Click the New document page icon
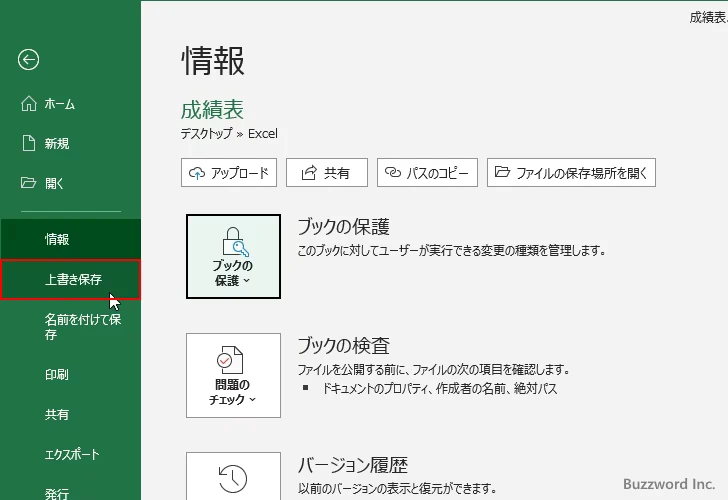 pos(29,143)
